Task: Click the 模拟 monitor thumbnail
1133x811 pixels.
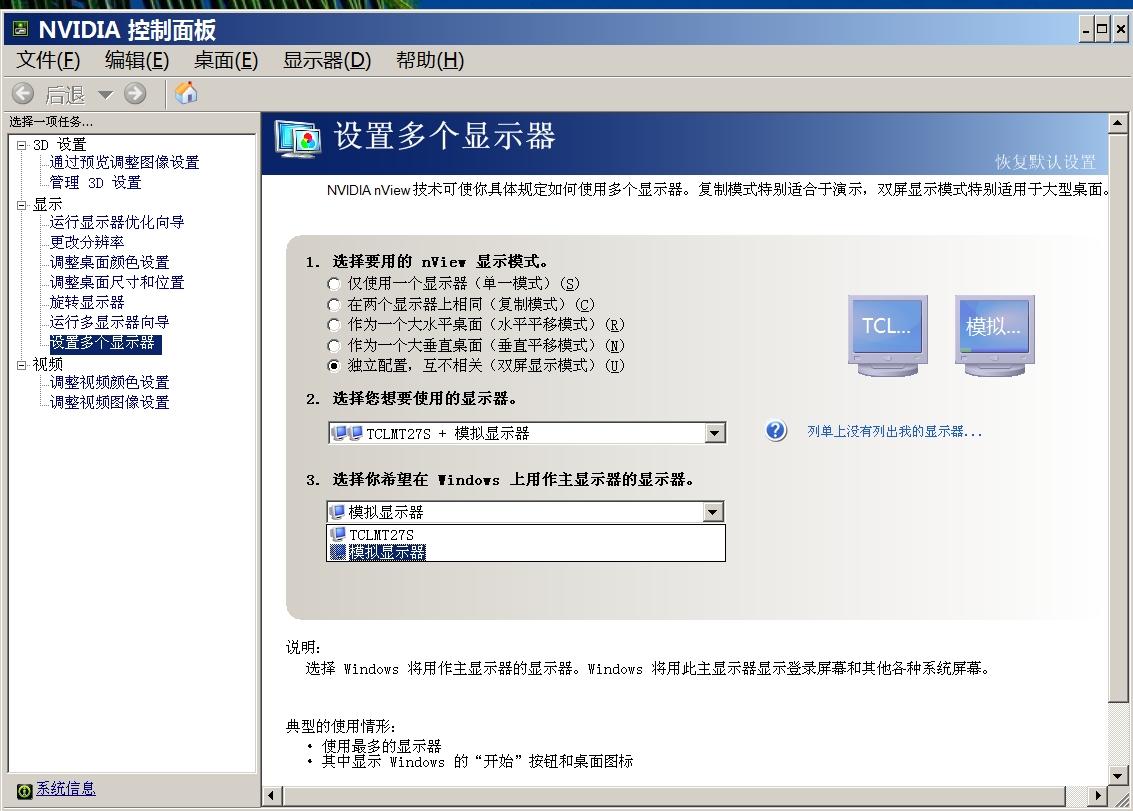Action: [x=994, y=335]
